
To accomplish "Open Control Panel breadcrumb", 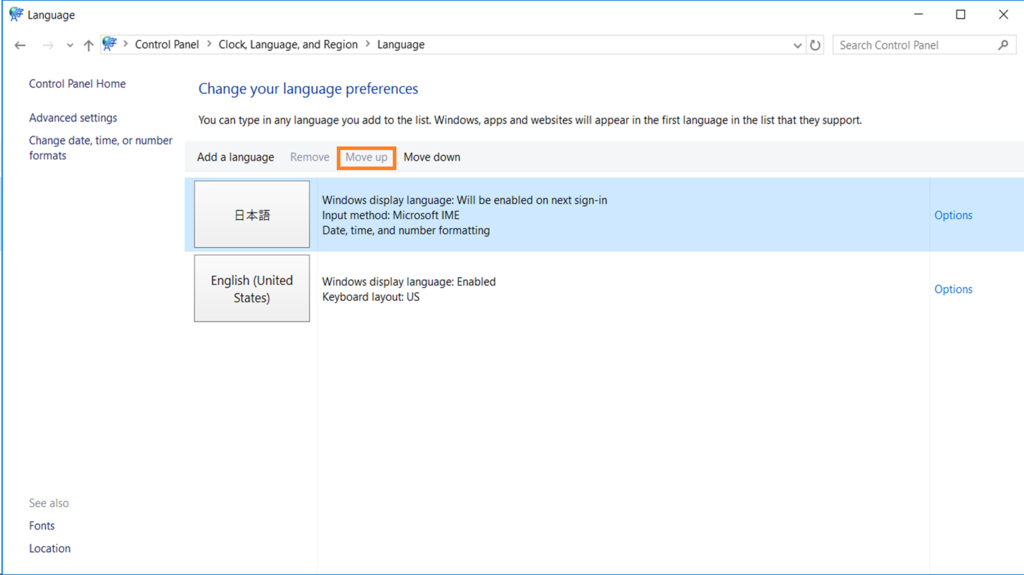I will [x=167, y=44].
